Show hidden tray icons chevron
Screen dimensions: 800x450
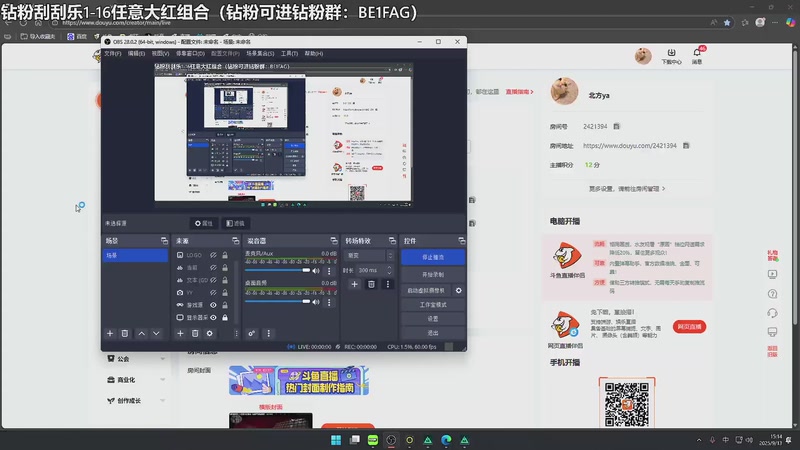(698, 440)
